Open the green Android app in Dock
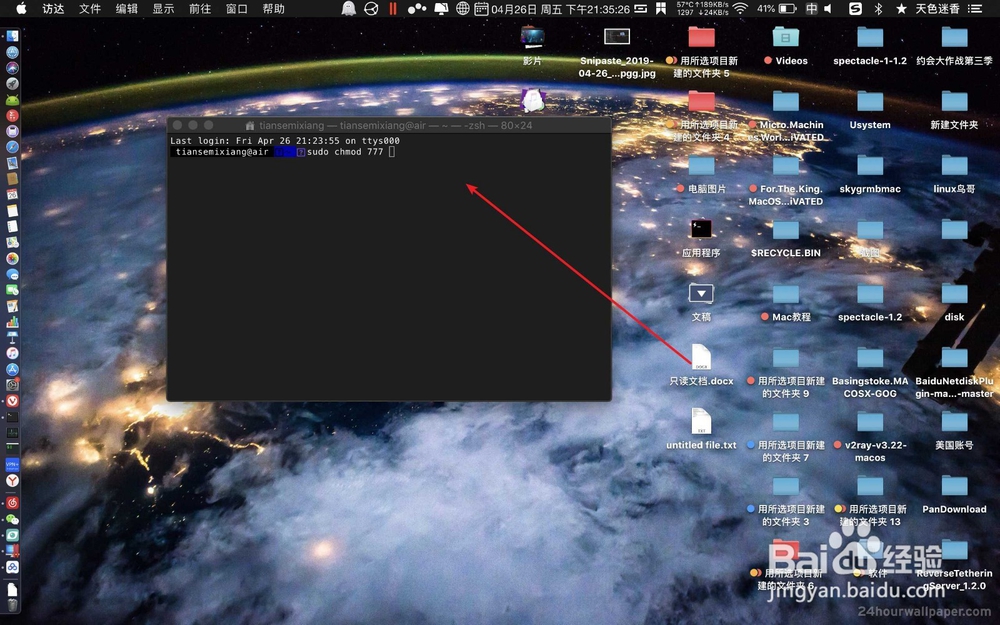1000x625 pixels. click(12, 99)
